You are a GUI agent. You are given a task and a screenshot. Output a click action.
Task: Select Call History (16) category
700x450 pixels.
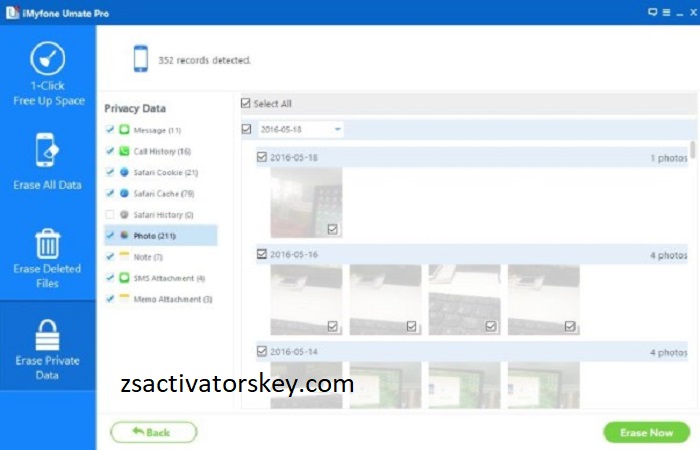tap(162, 151)
